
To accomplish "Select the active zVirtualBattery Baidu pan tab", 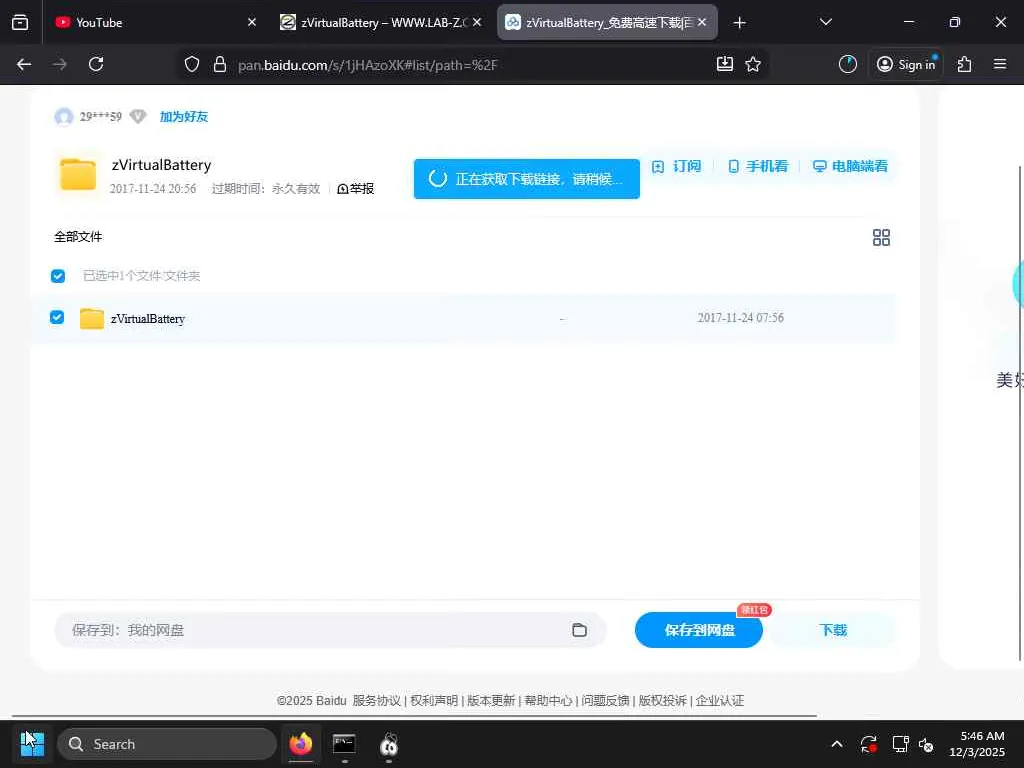I will pyautogui.click(x=607, y=22).
